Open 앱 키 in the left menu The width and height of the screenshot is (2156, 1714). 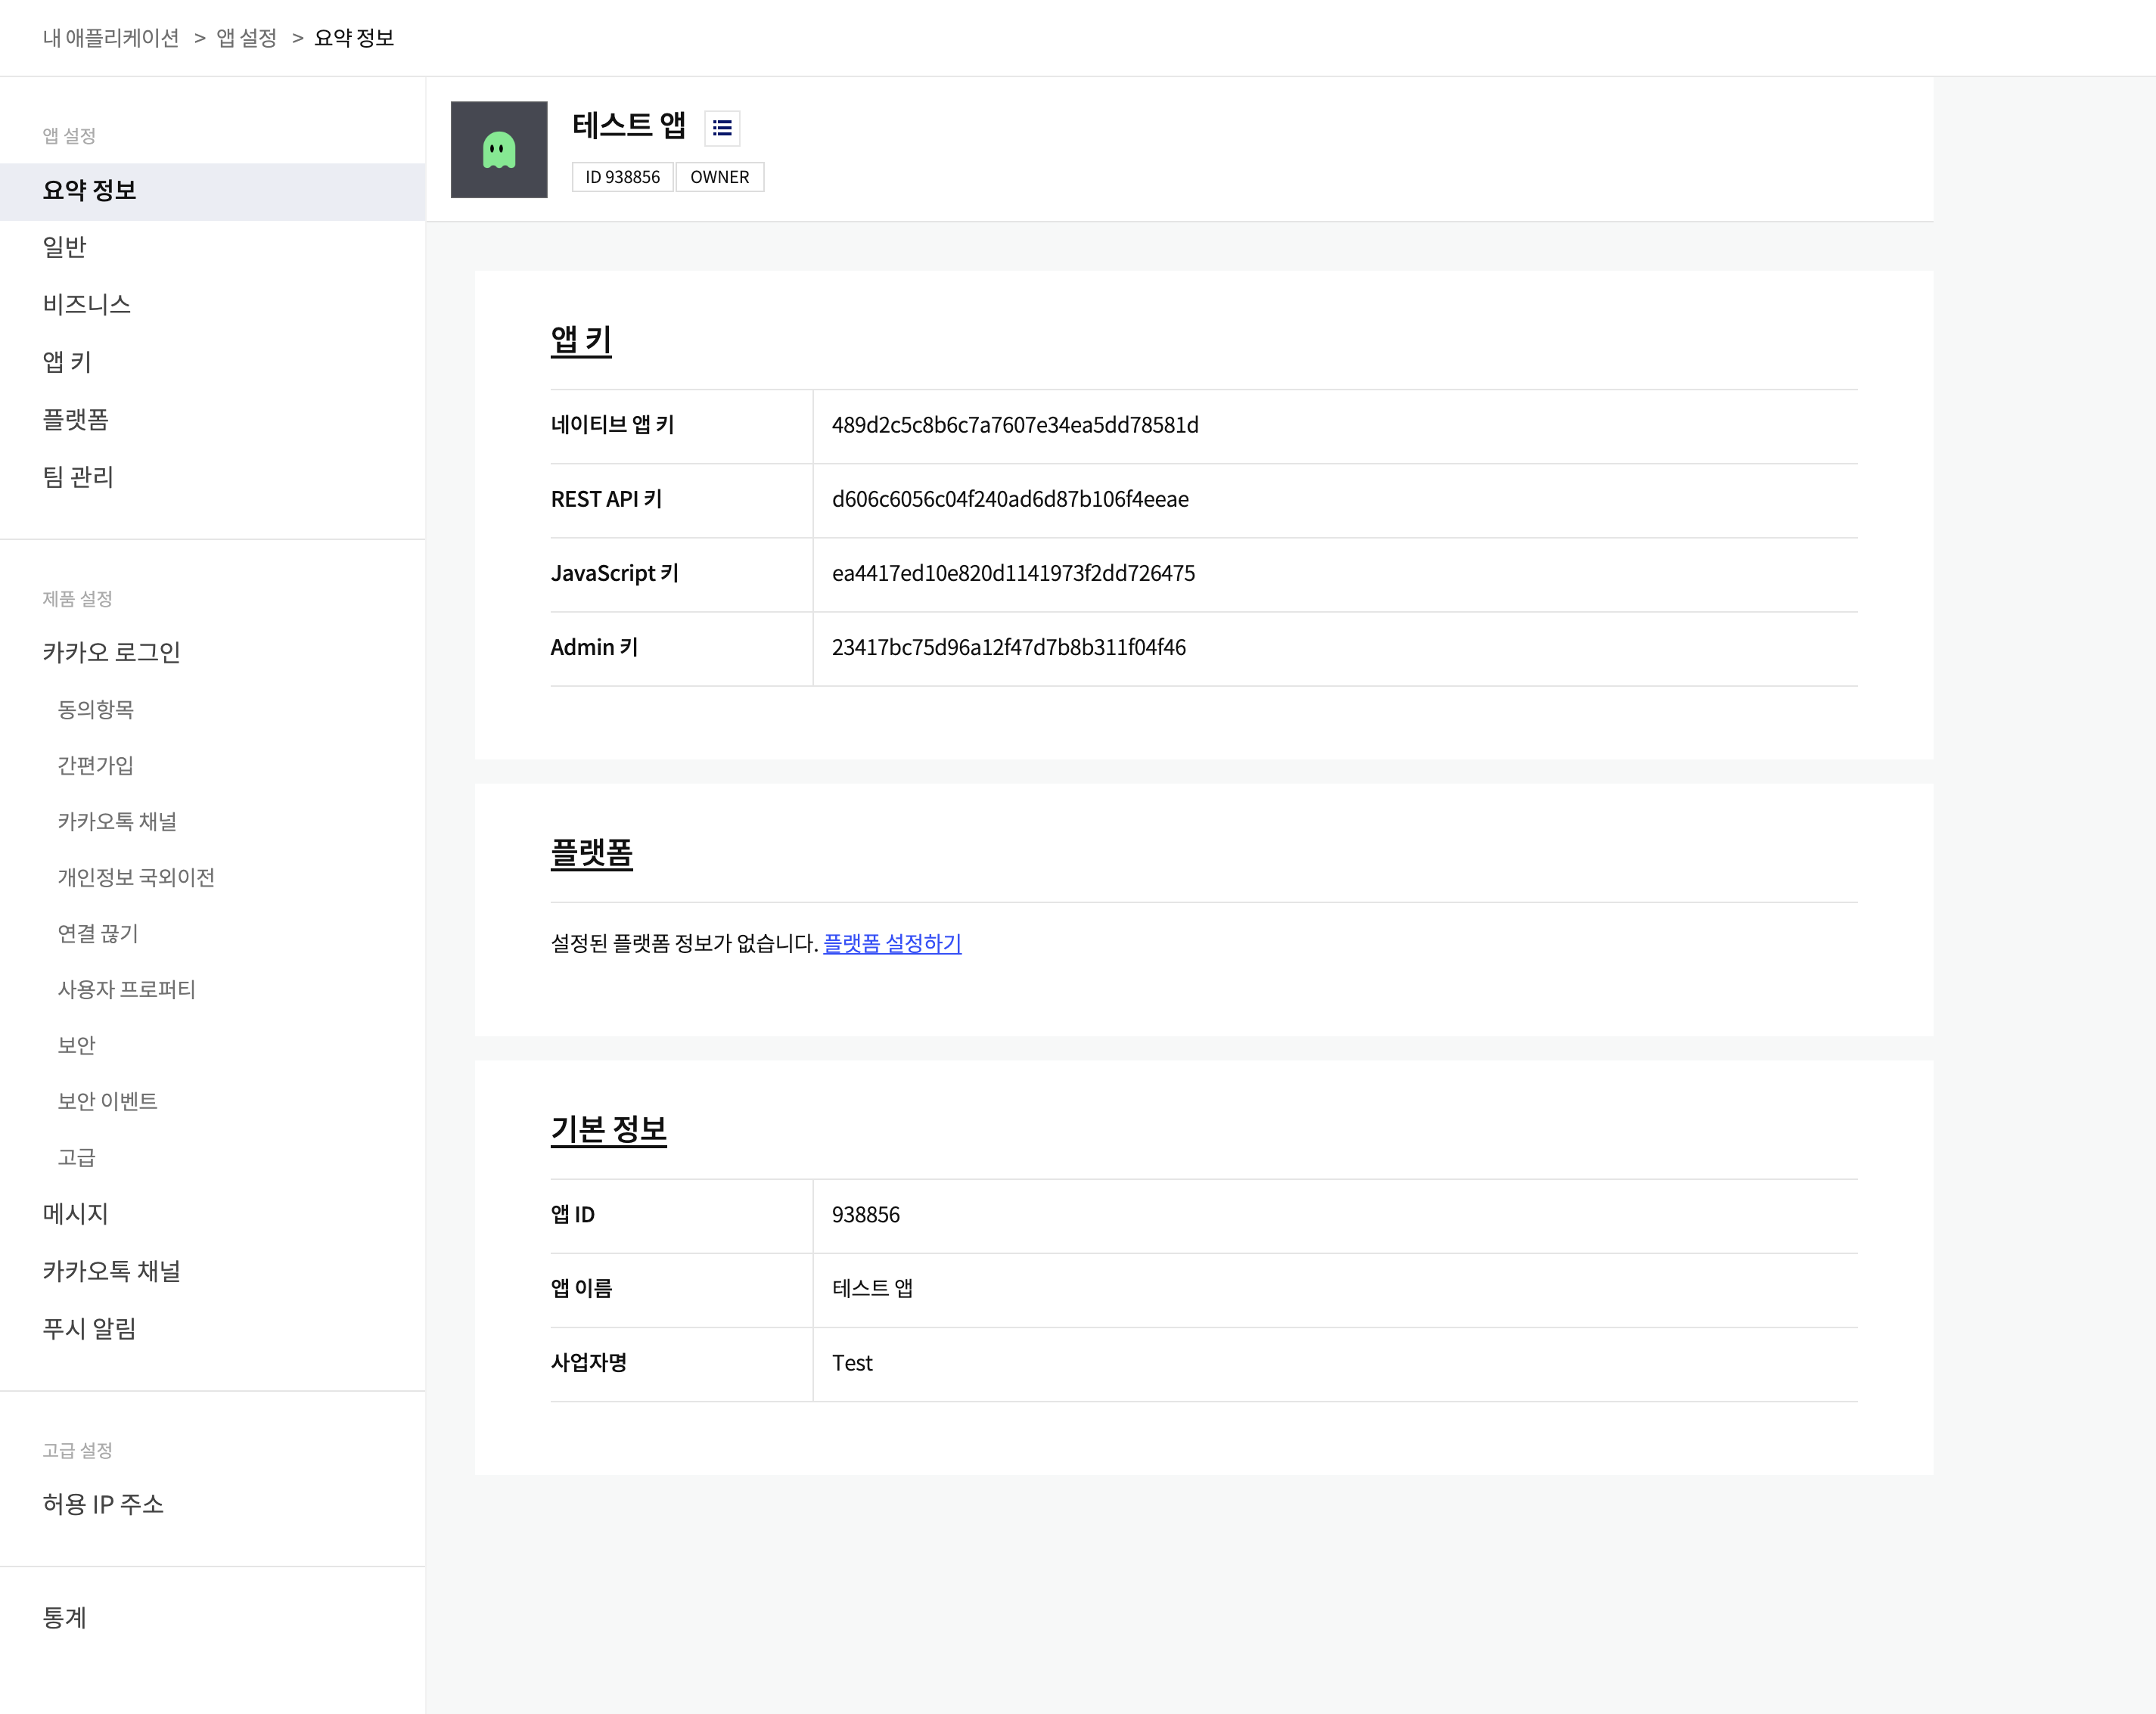pos(67,362)
